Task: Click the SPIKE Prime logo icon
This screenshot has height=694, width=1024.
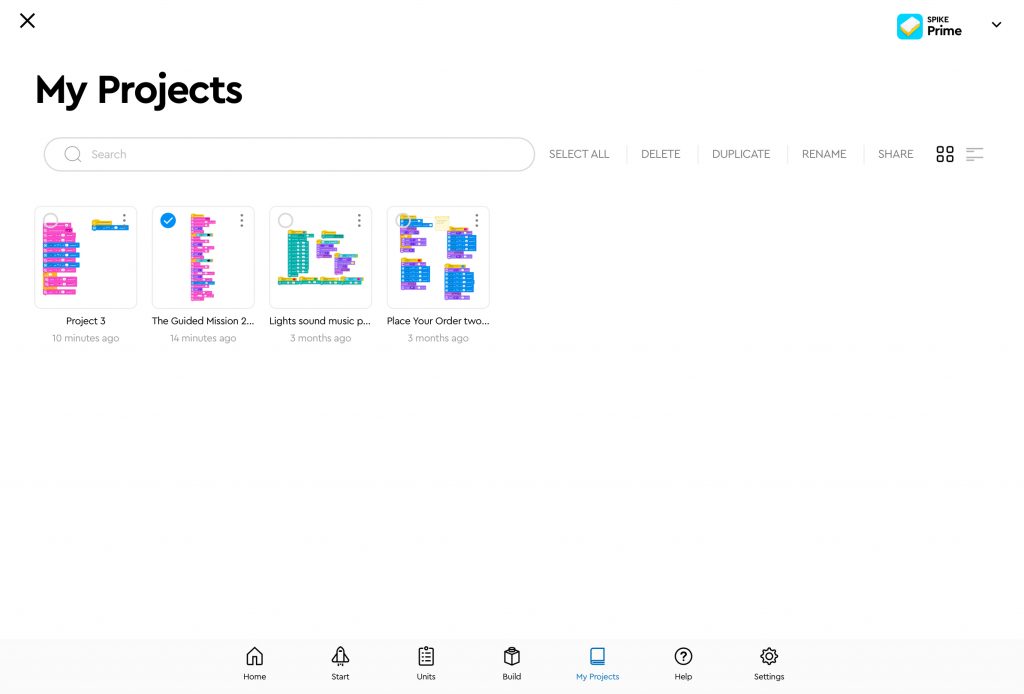Action: coord(909,26)
